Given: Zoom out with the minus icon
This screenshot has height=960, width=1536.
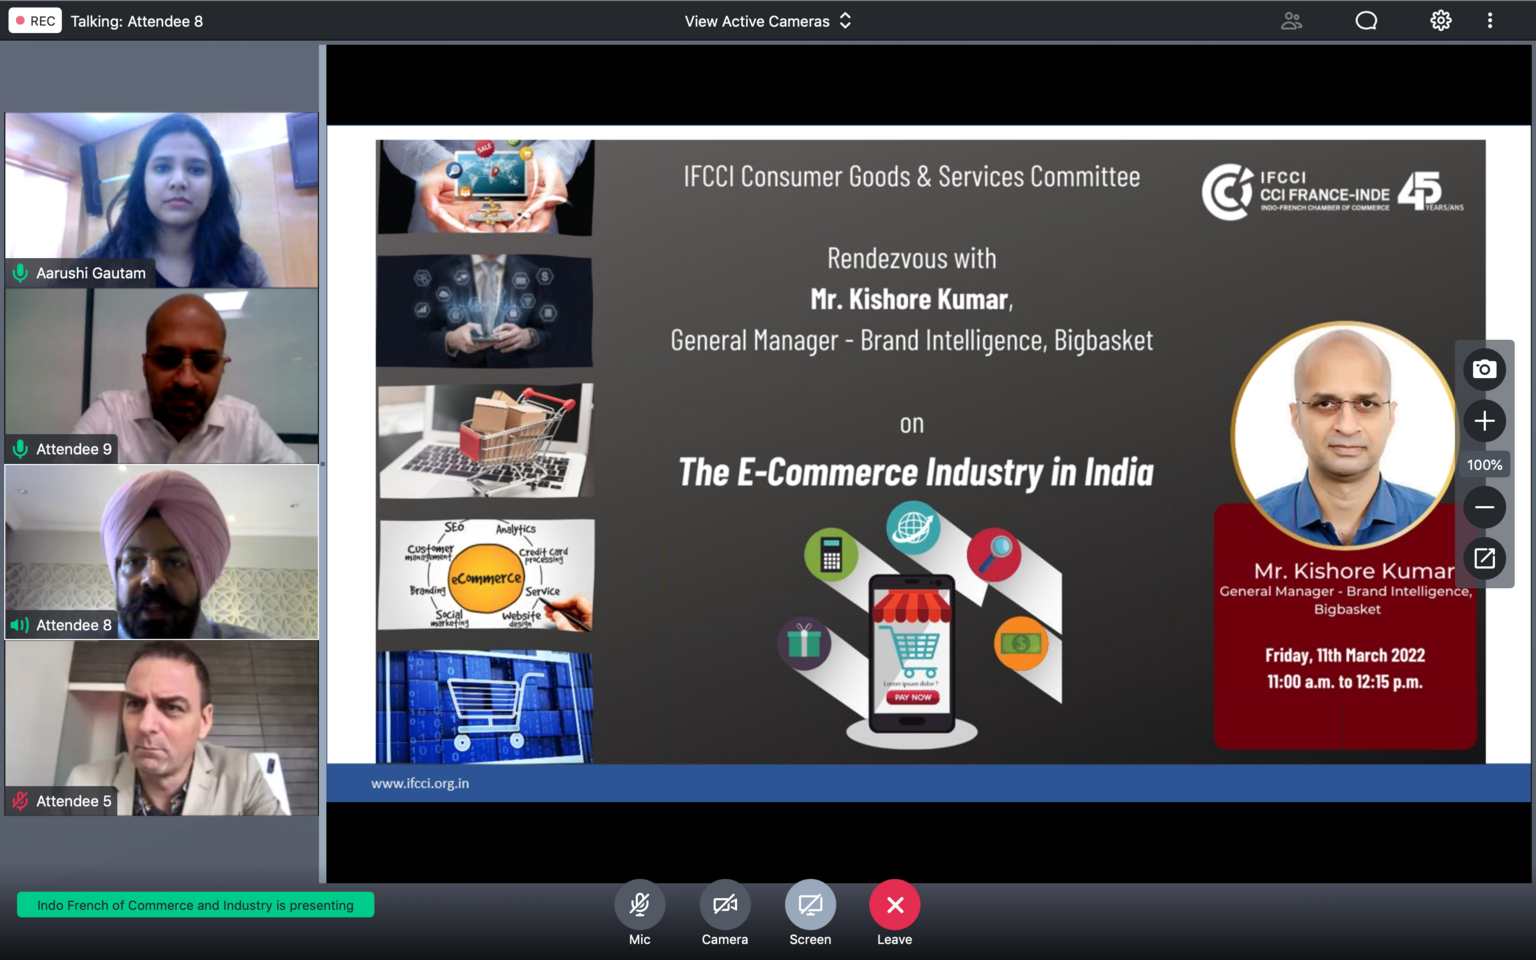Looking at the screenshot, I should click(1484, 507).
